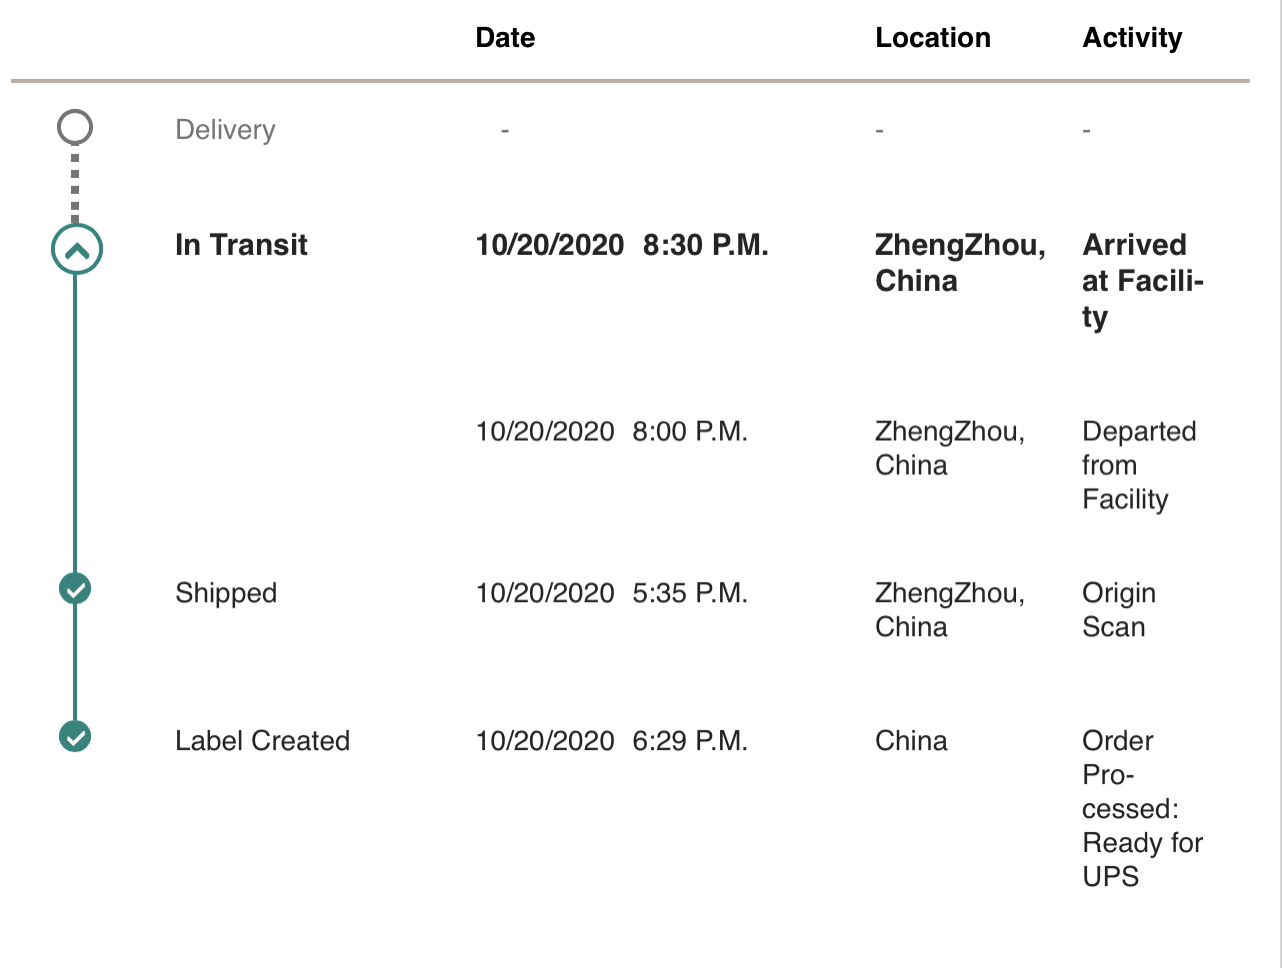Collapse the In Transit chevron circle

(x=77, y=249)
